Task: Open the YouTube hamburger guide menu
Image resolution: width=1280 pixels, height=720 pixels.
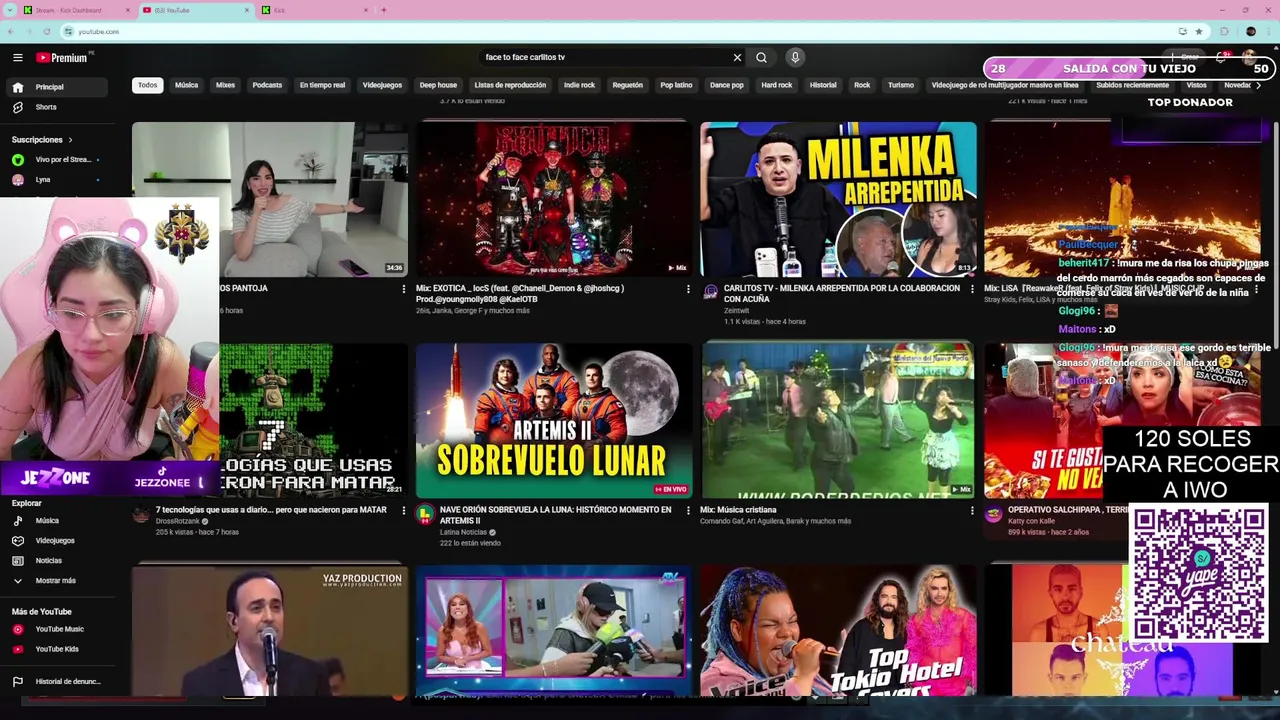Action: click(17, 58)
